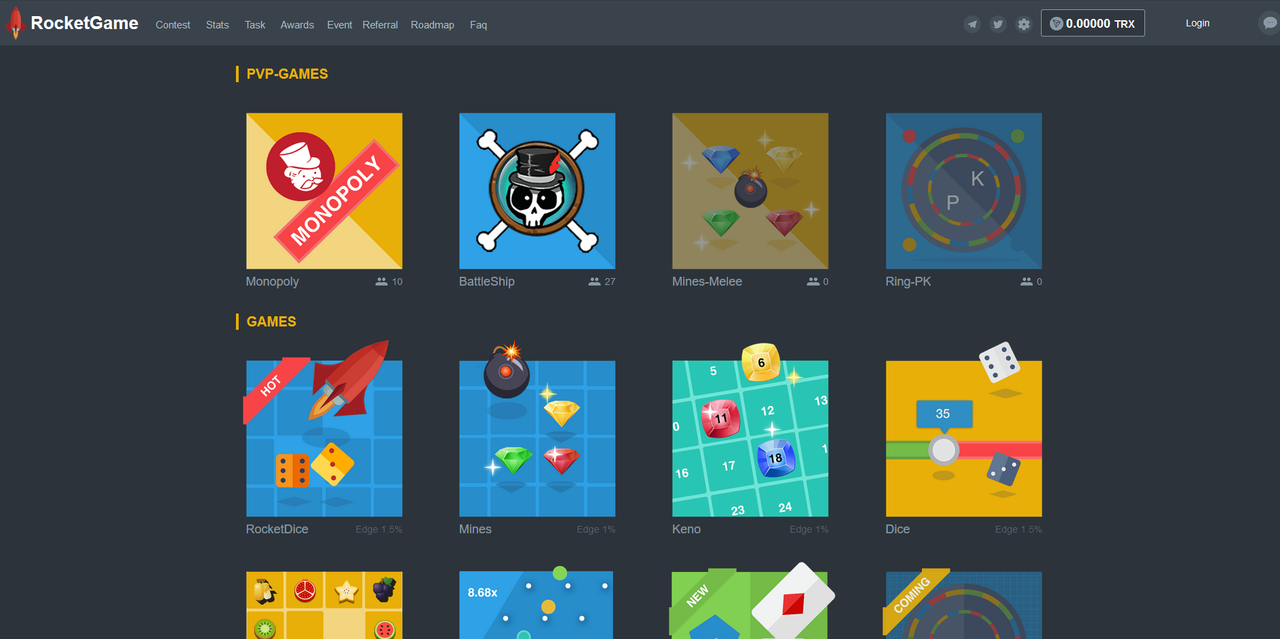Open the Stats menu item

coord(217,25)
